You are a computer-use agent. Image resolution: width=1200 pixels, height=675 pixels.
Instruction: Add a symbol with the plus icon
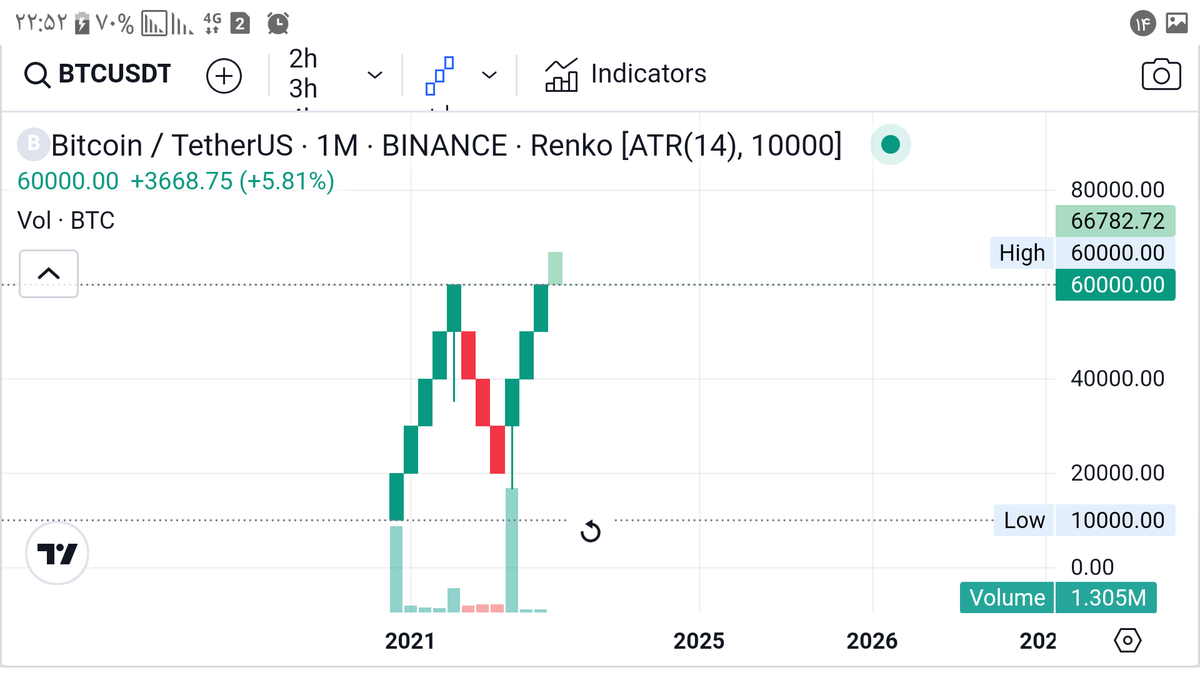224,75
